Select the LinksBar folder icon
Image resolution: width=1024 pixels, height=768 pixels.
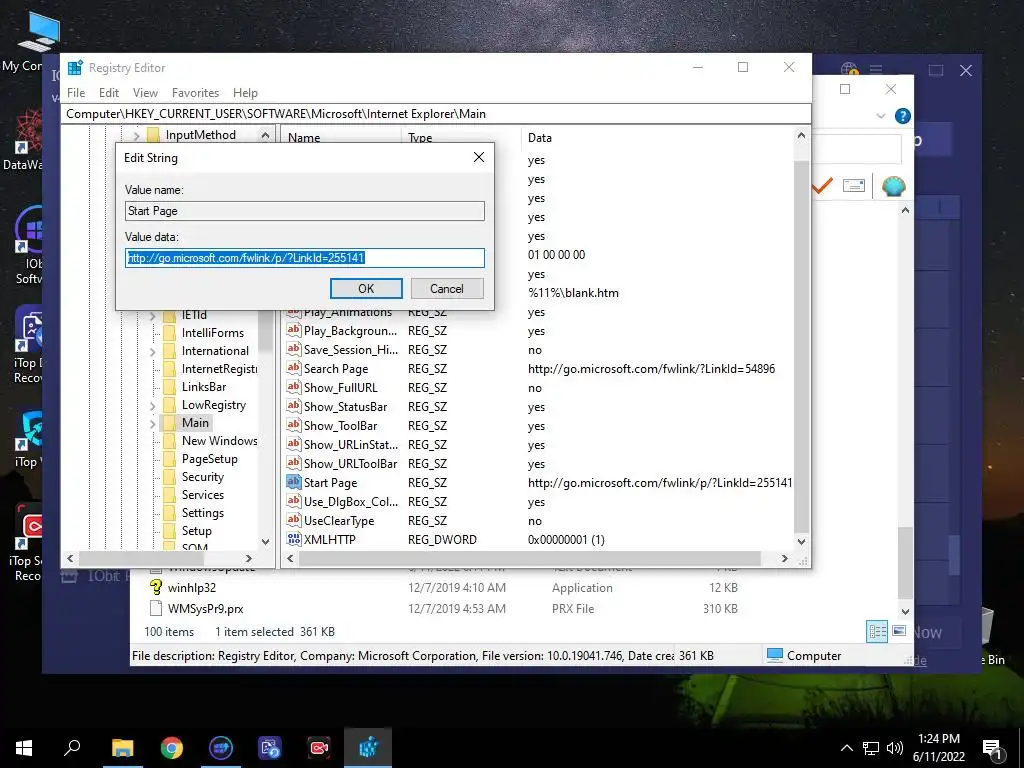[x=169, y=387]
